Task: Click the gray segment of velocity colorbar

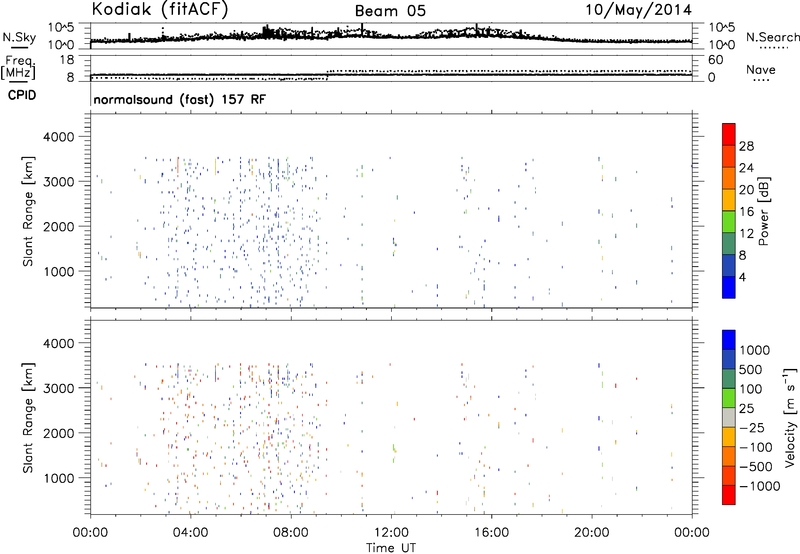Action: pyautogui.click(x=729, y=418)
